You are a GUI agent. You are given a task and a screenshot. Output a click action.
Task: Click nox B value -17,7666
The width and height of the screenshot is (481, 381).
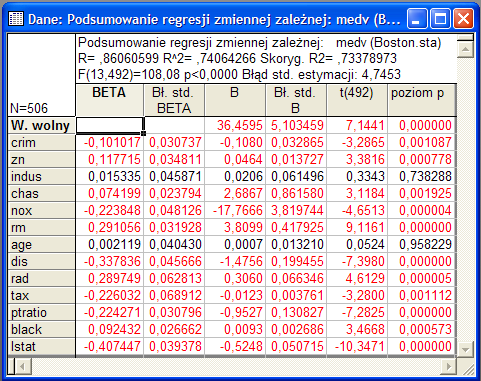point(235,211)
